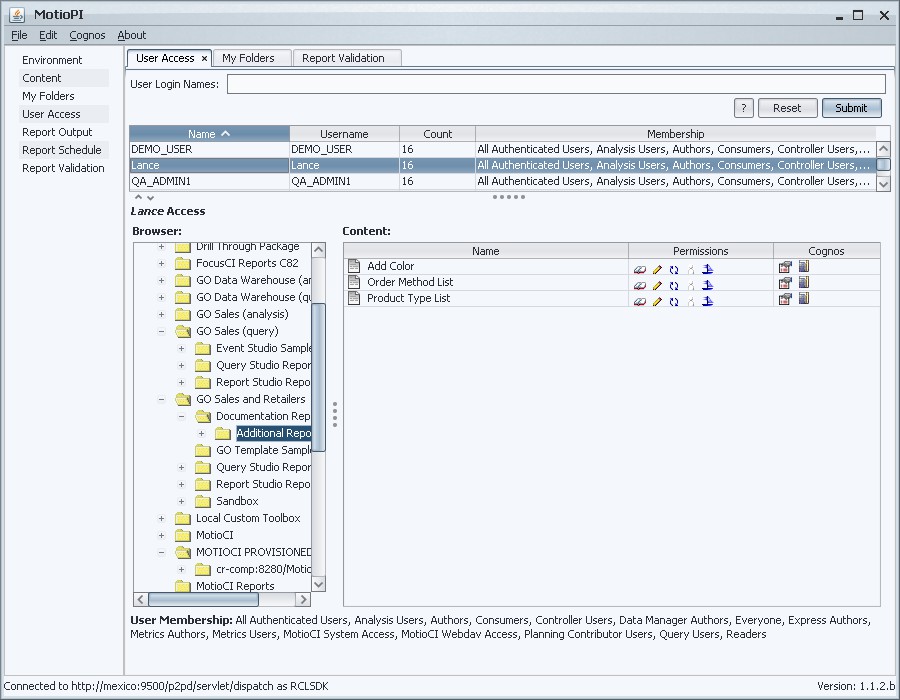The height and width of the screenshot is (700, 900).
Task: Expand the Additional Reports folder node
Action: [201, 433]
